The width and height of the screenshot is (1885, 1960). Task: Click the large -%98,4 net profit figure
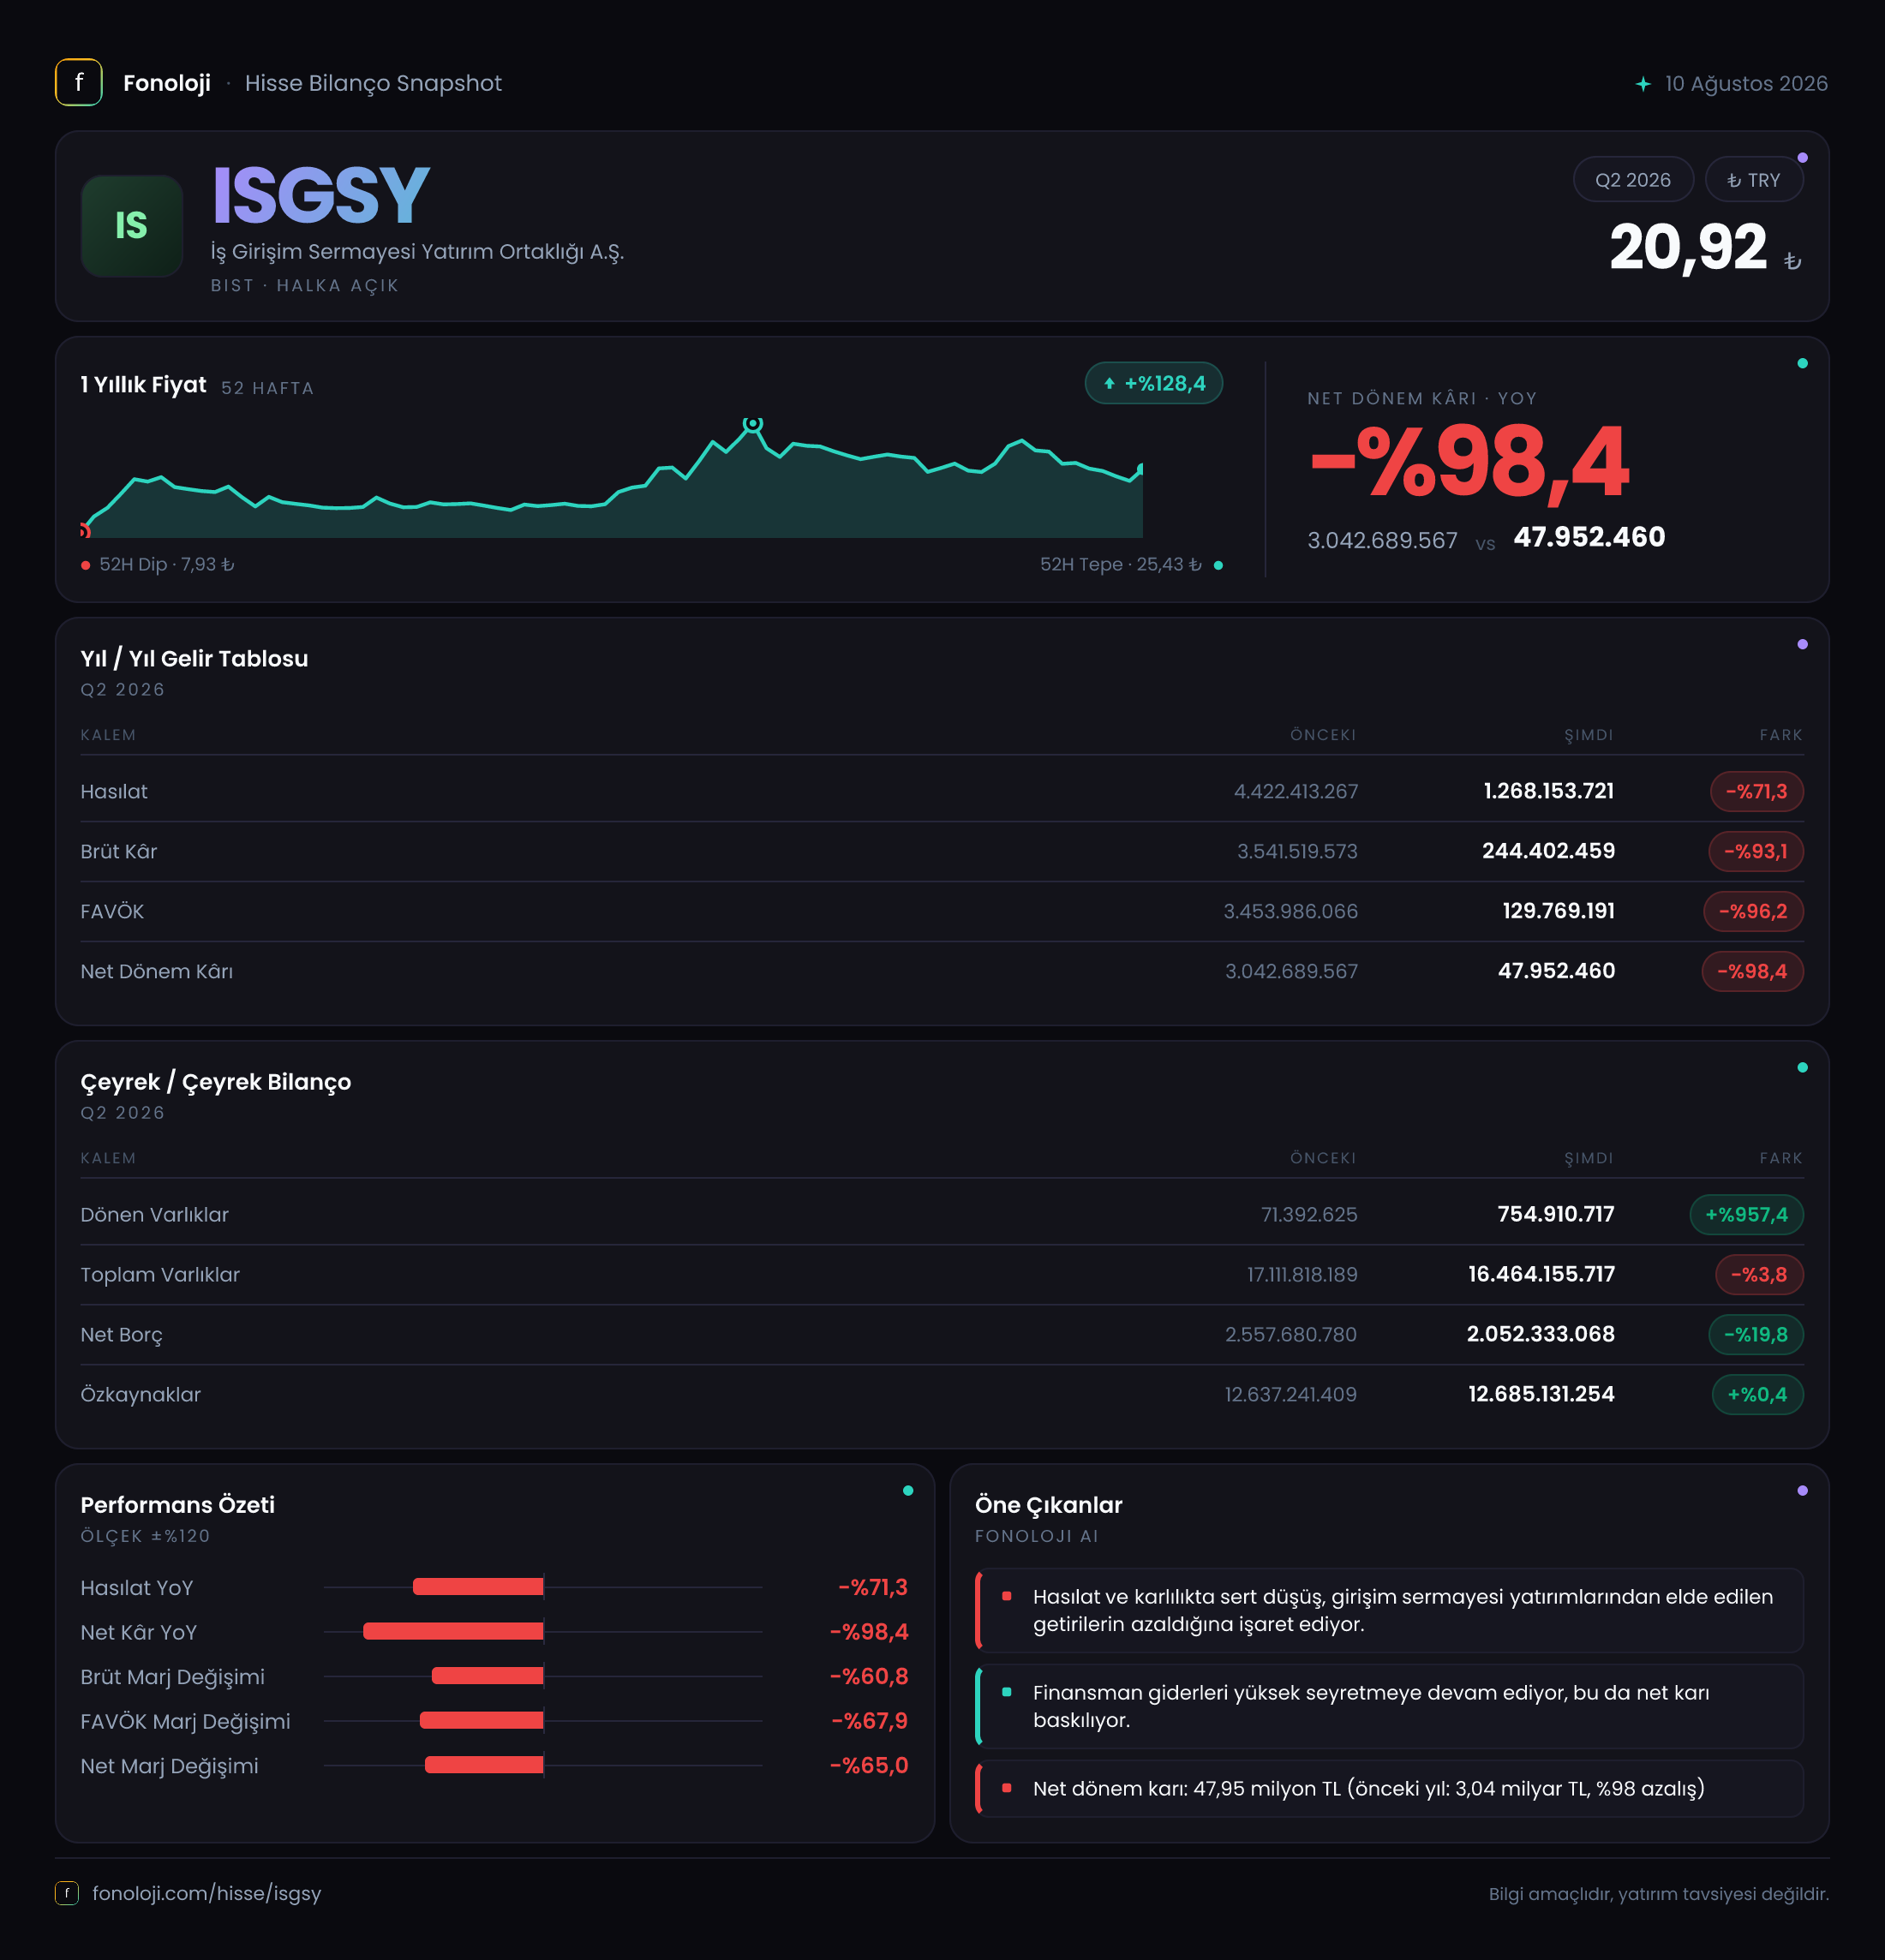point(1470,462)
